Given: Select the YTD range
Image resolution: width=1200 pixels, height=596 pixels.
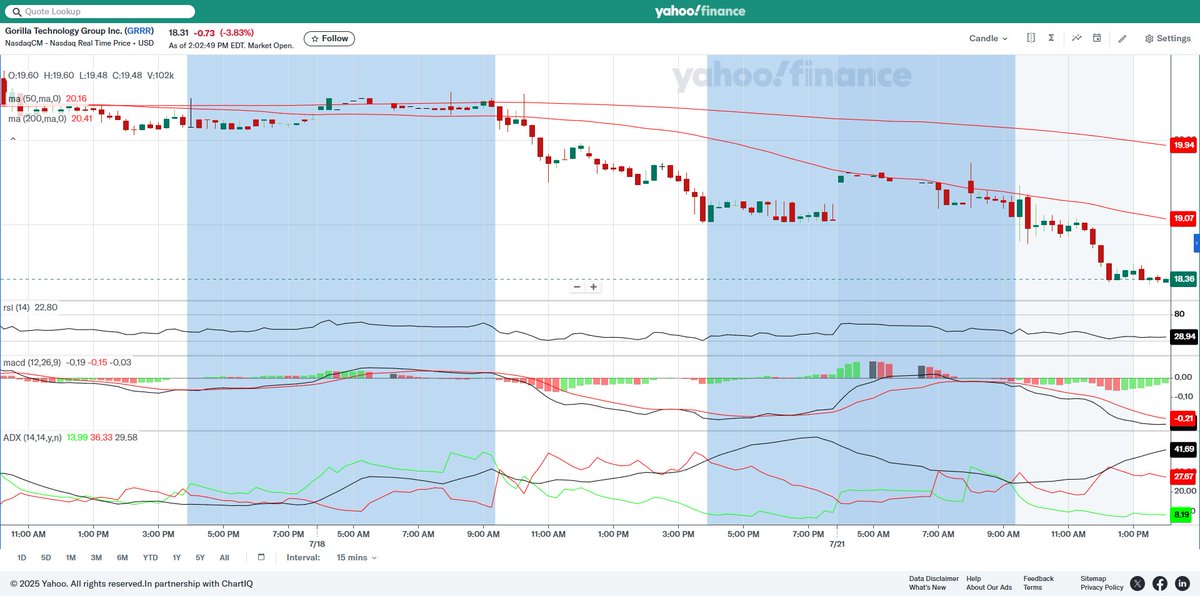Looking at the screenshot, I should (x=150, y=557).
